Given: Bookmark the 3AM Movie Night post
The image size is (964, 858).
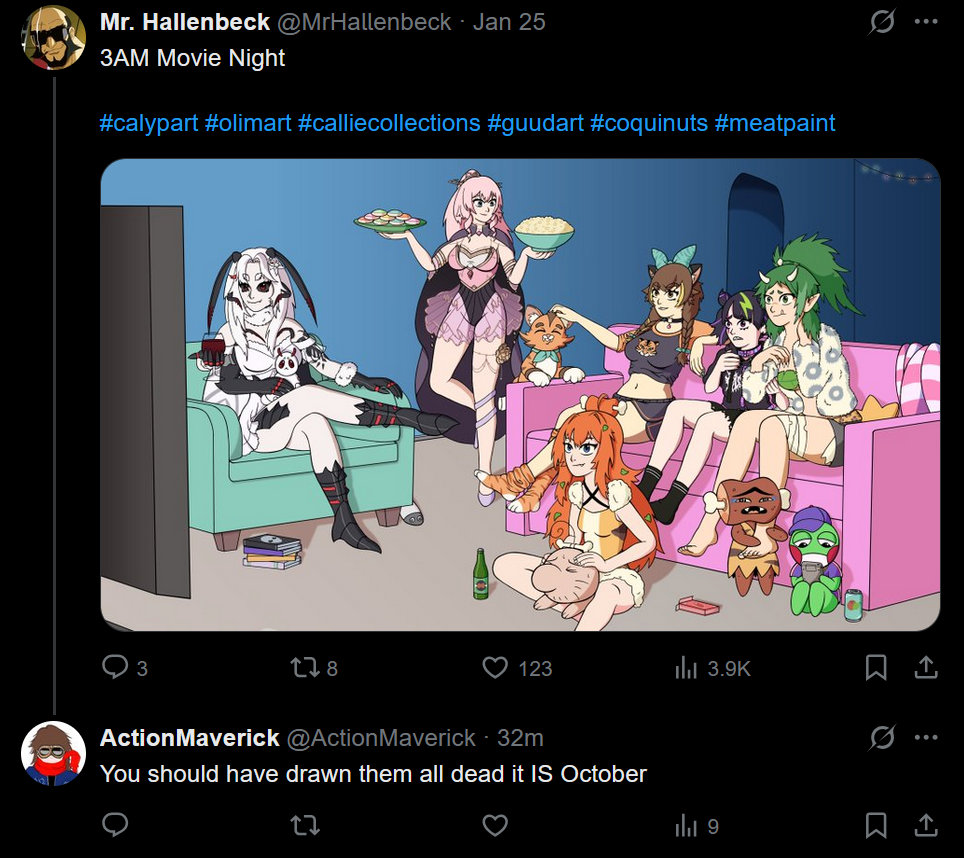Looking at the screenshot, I should coord(875,667).
